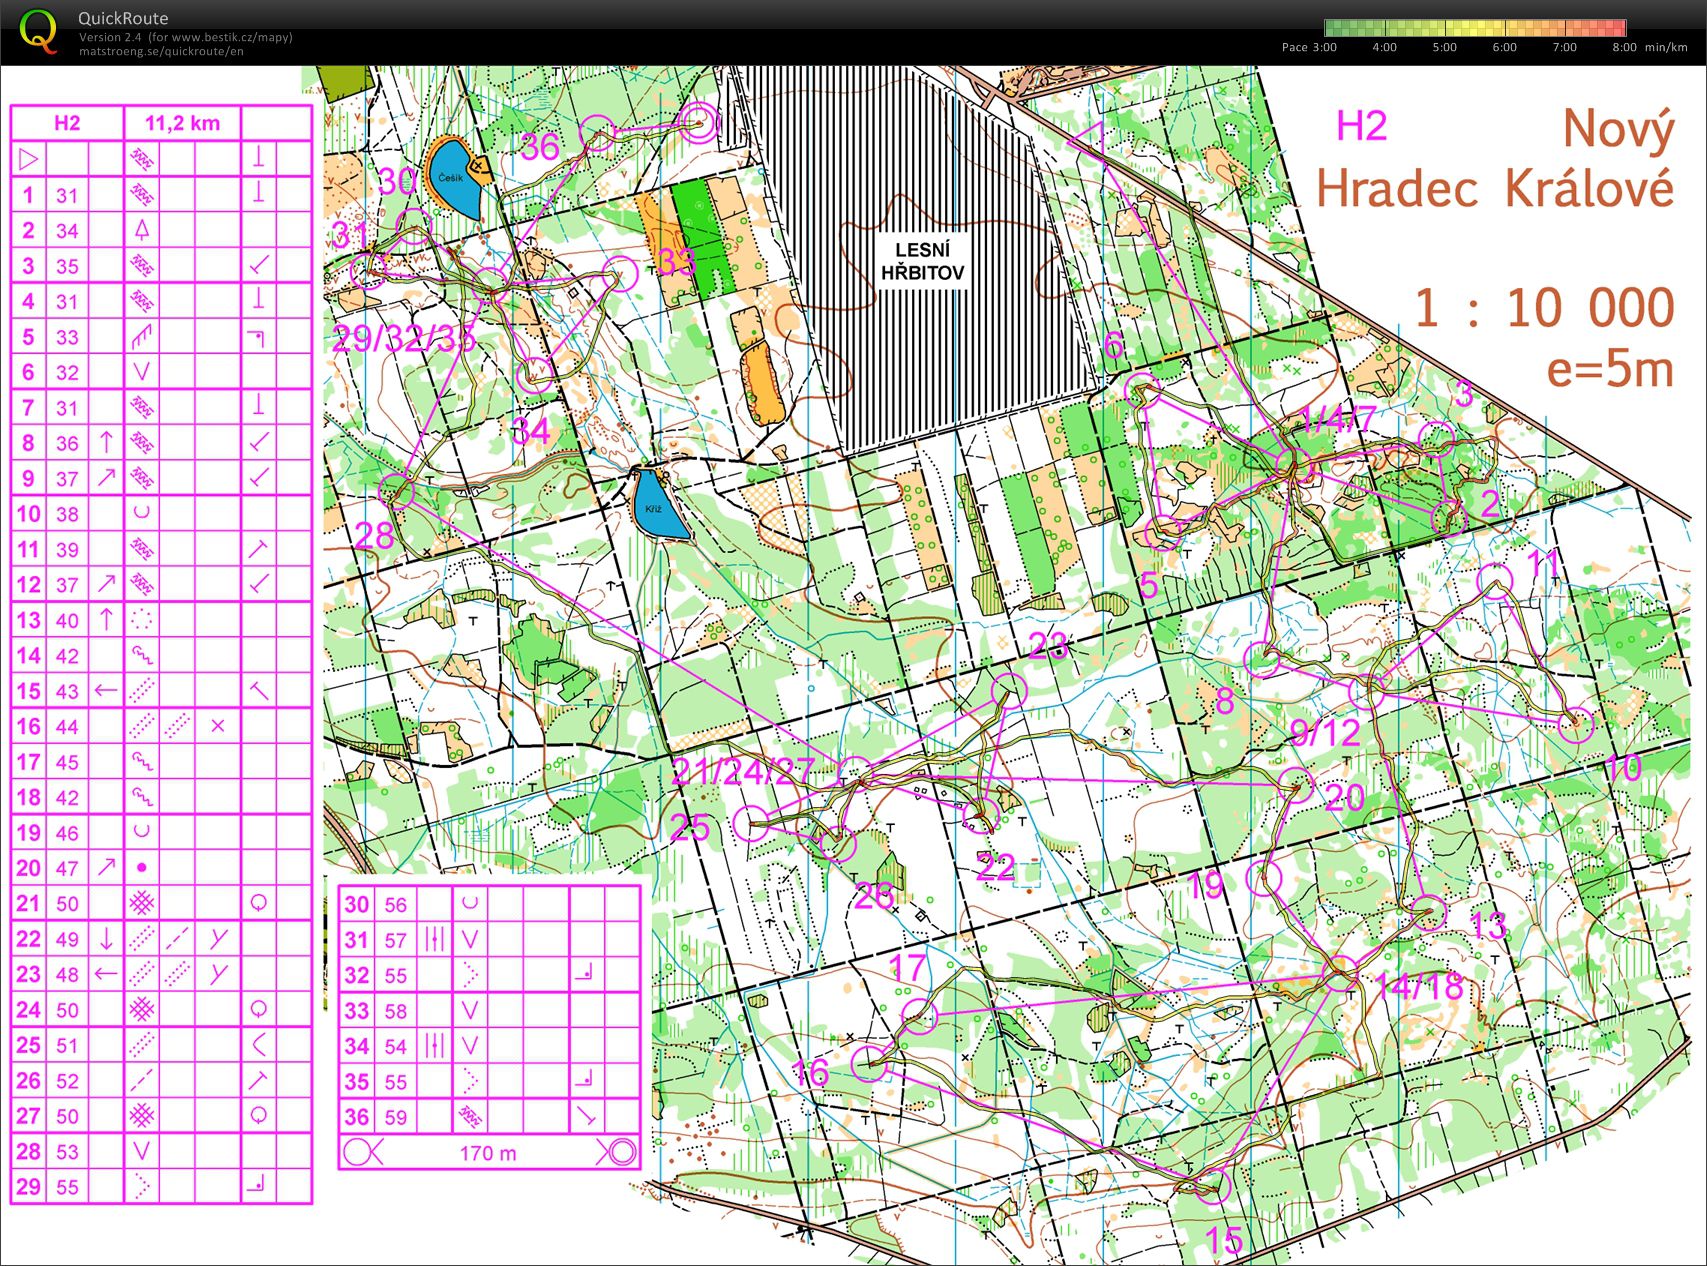This screenshot has height=1266, width=1707.
Task: Click code 59 in control sheet row 36
Action: [396, 1117]
